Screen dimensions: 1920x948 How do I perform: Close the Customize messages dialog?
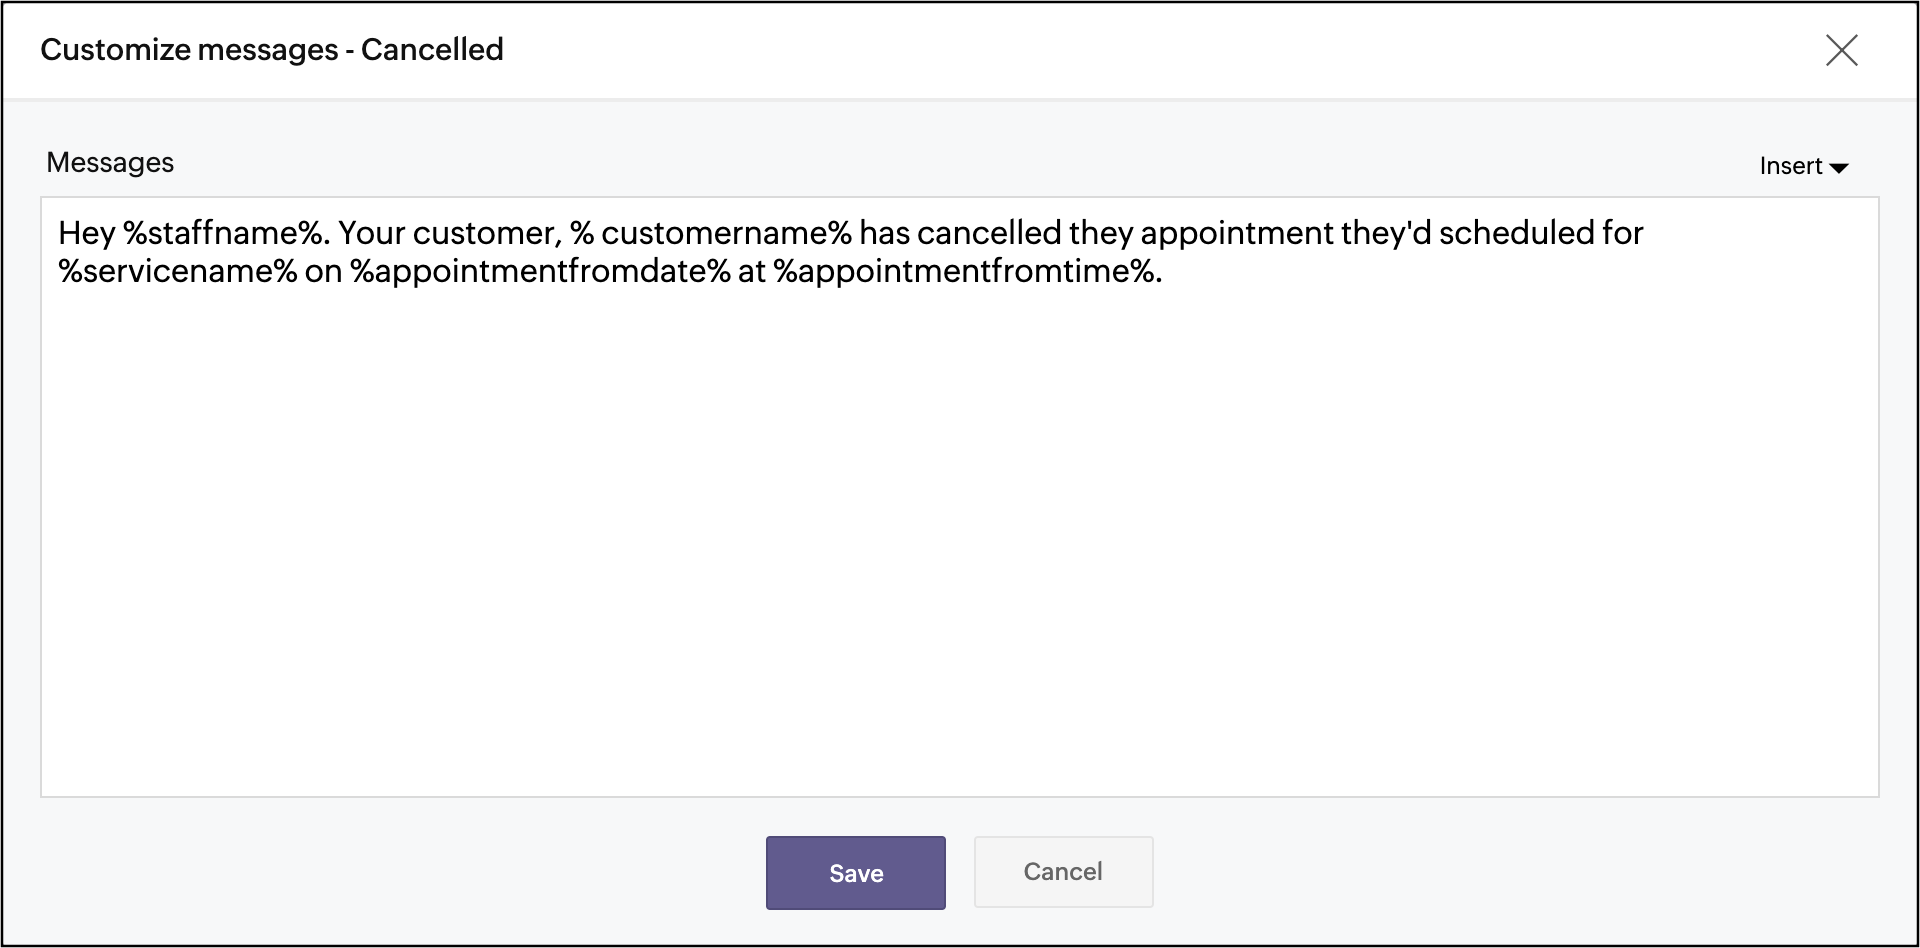pyautogui.click(x=1841, y=50)
